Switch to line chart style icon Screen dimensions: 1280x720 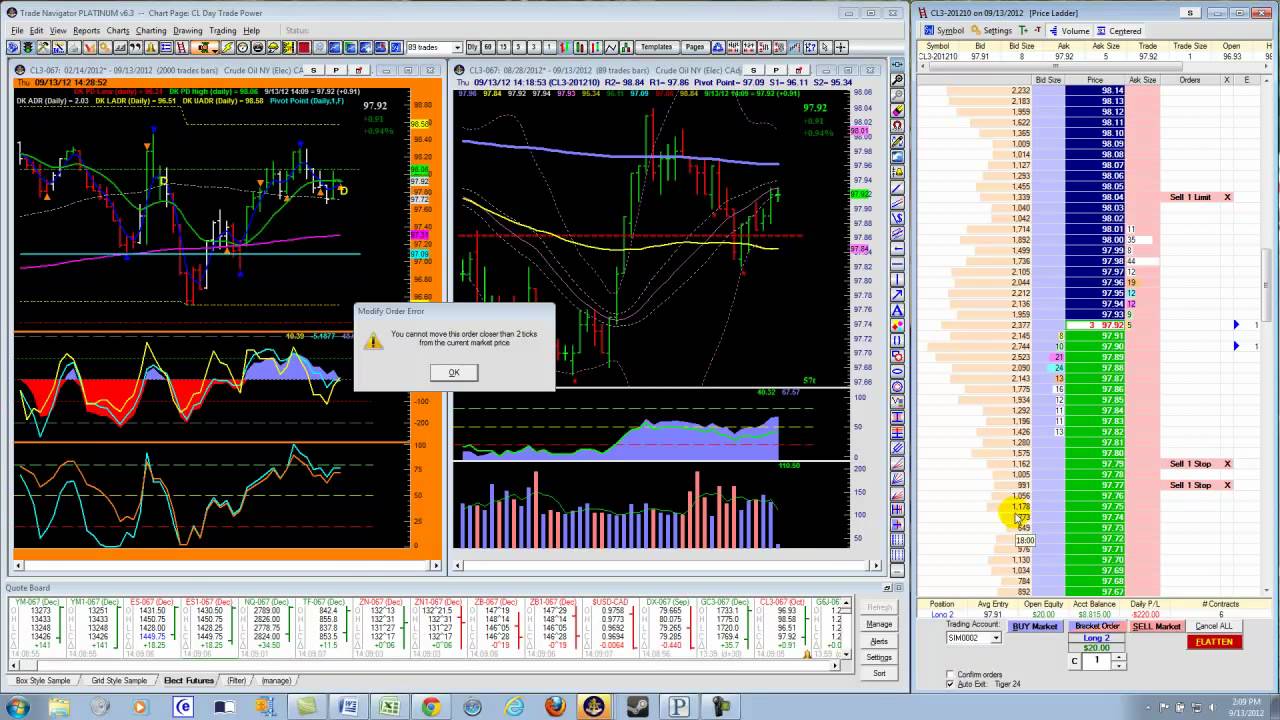(x=611, y=47)
